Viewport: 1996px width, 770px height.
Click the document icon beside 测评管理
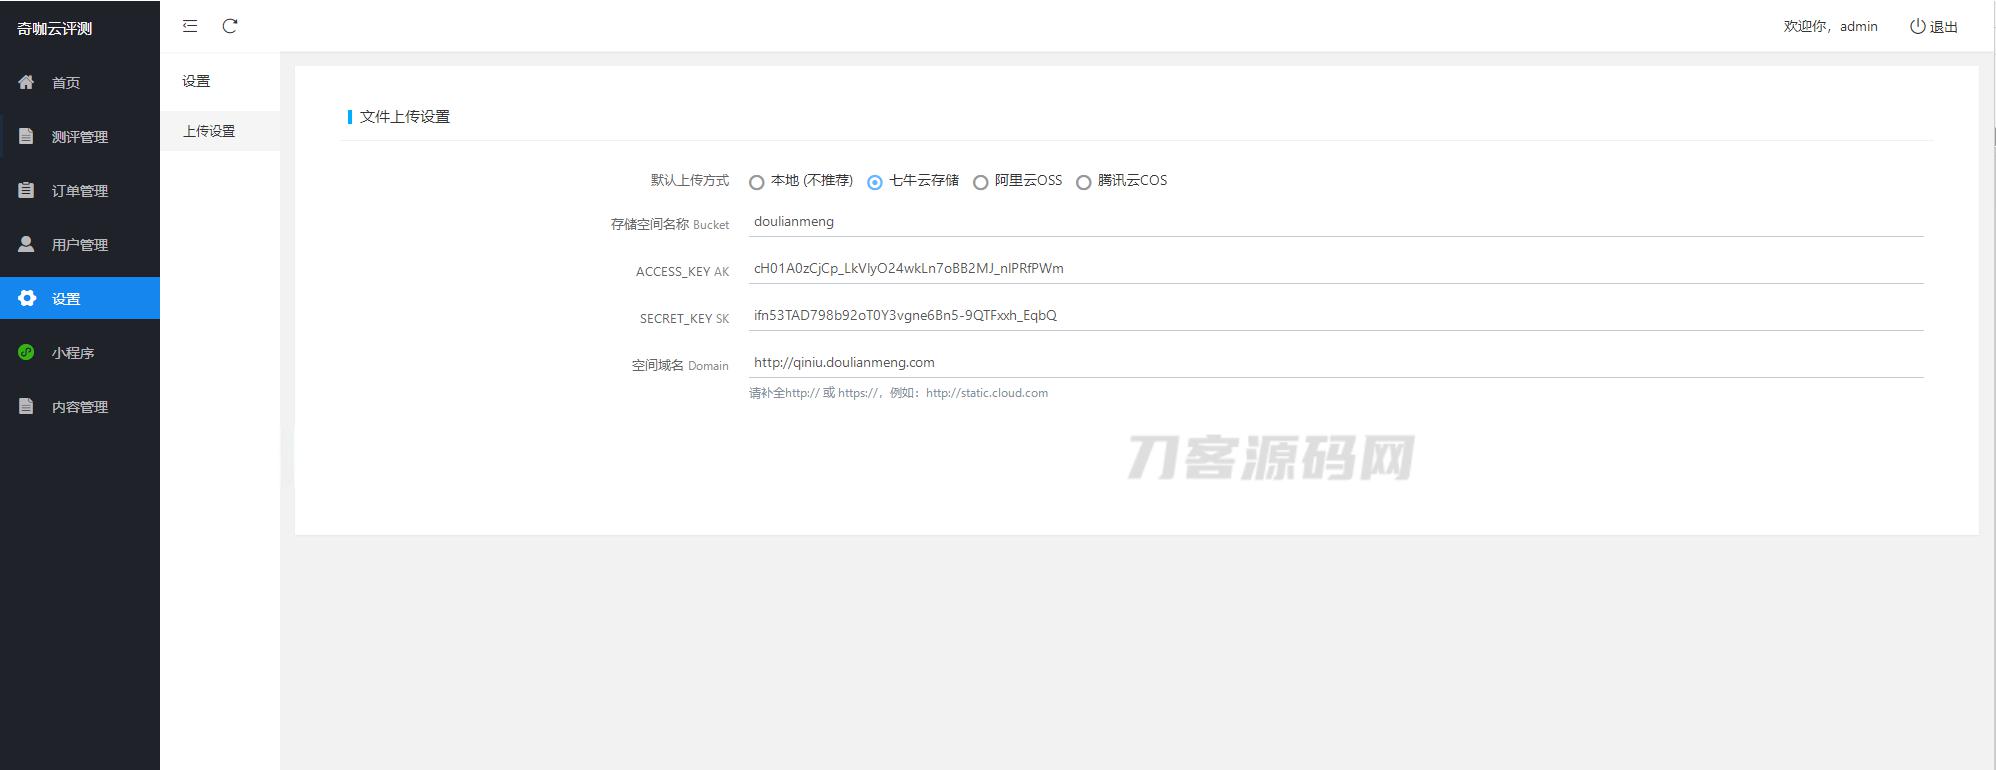(26, 136)
